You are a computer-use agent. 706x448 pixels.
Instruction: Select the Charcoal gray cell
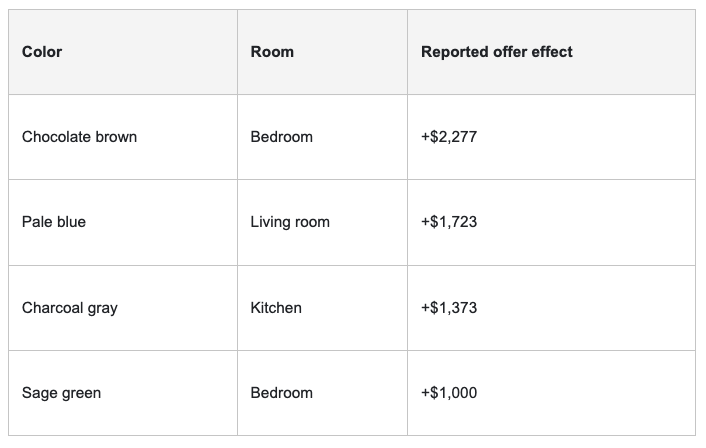pyautogui.click(x=70, y=308)
